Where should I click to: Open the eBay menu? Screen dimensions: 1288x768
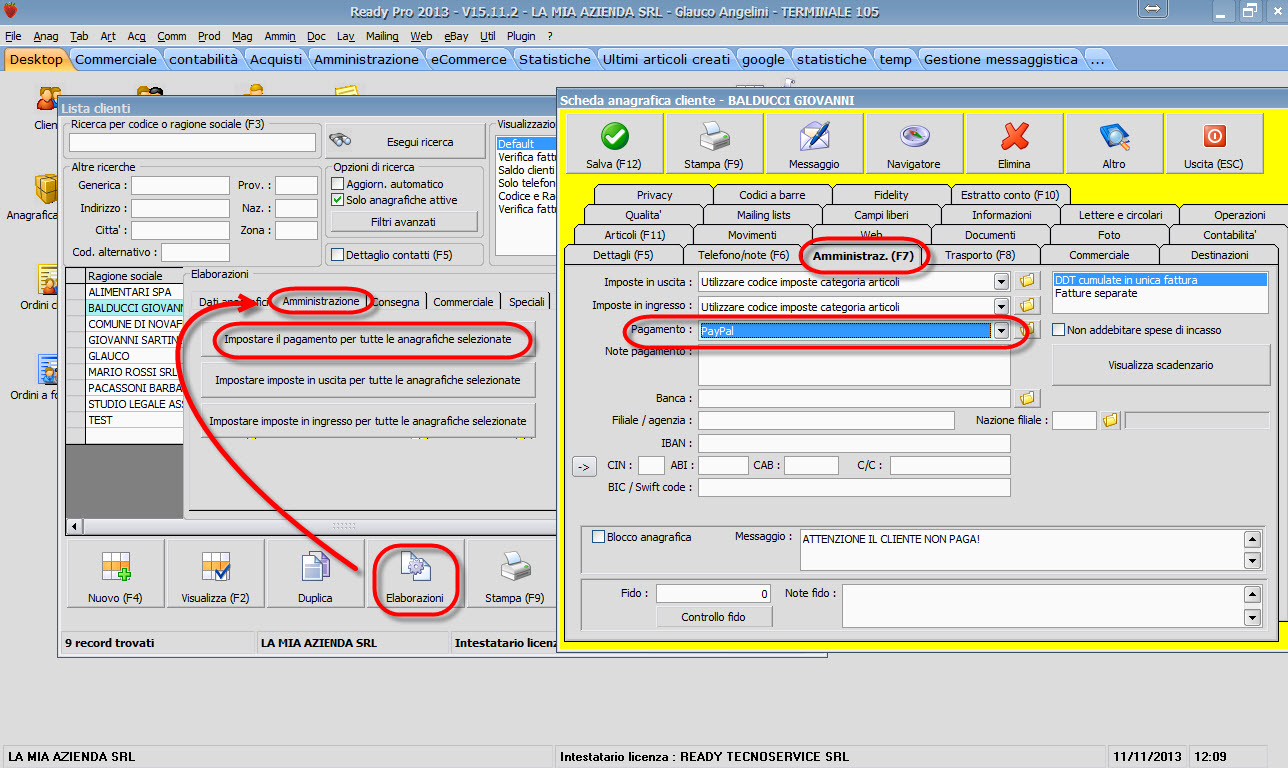(456, 36)
